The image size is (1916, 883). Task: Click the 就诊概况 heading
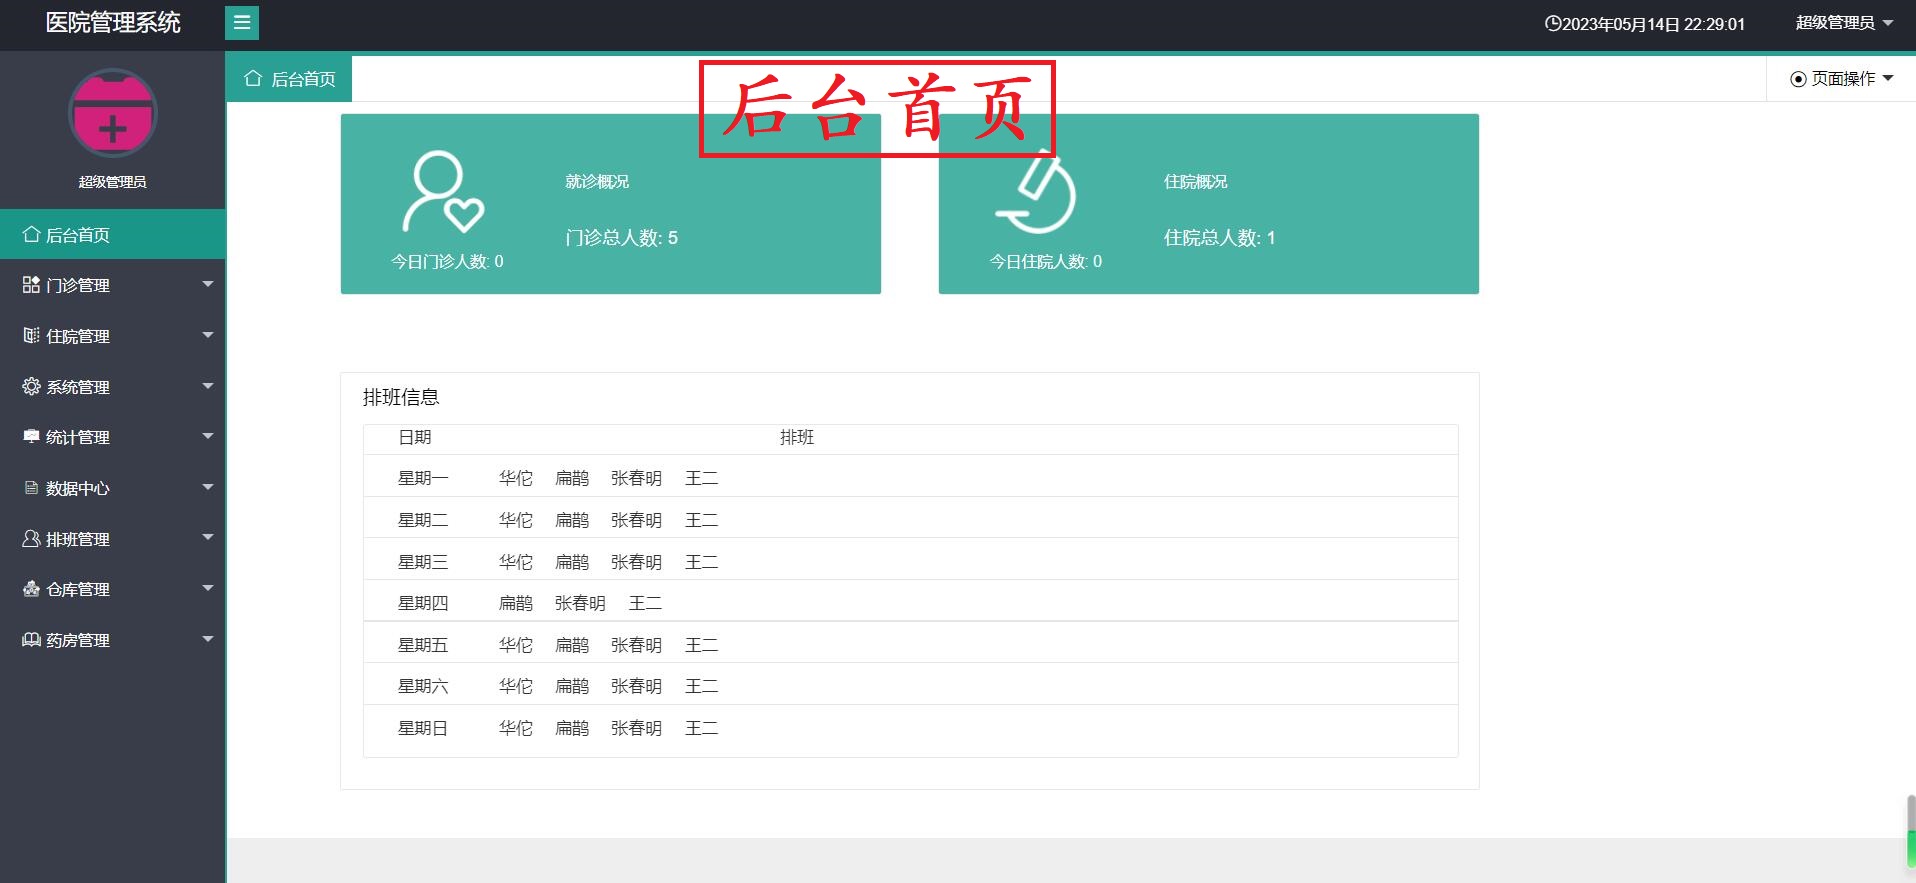597,181
